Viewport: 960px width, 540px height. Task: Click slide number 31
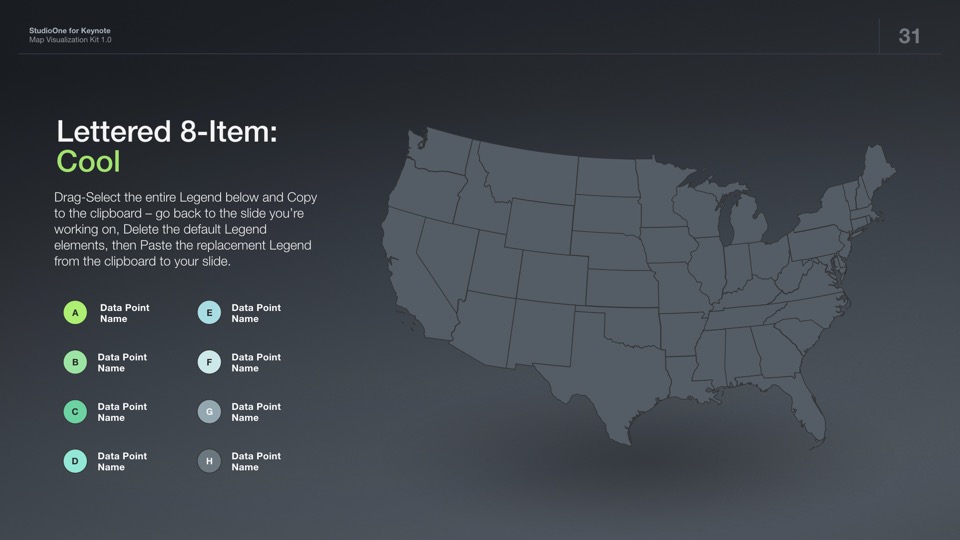click(909, 36)
